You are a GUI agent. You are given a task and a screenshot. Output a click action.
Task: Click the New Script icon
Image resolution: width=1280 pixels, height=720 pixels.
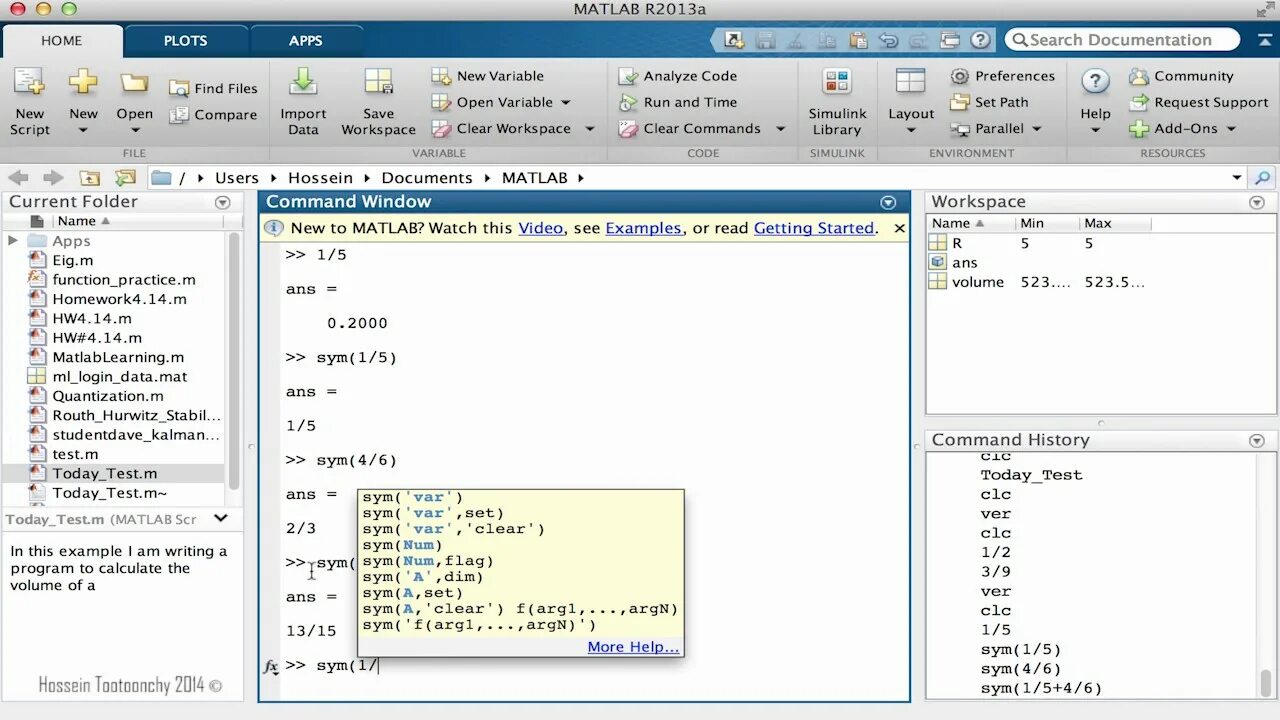coord(29,84)
